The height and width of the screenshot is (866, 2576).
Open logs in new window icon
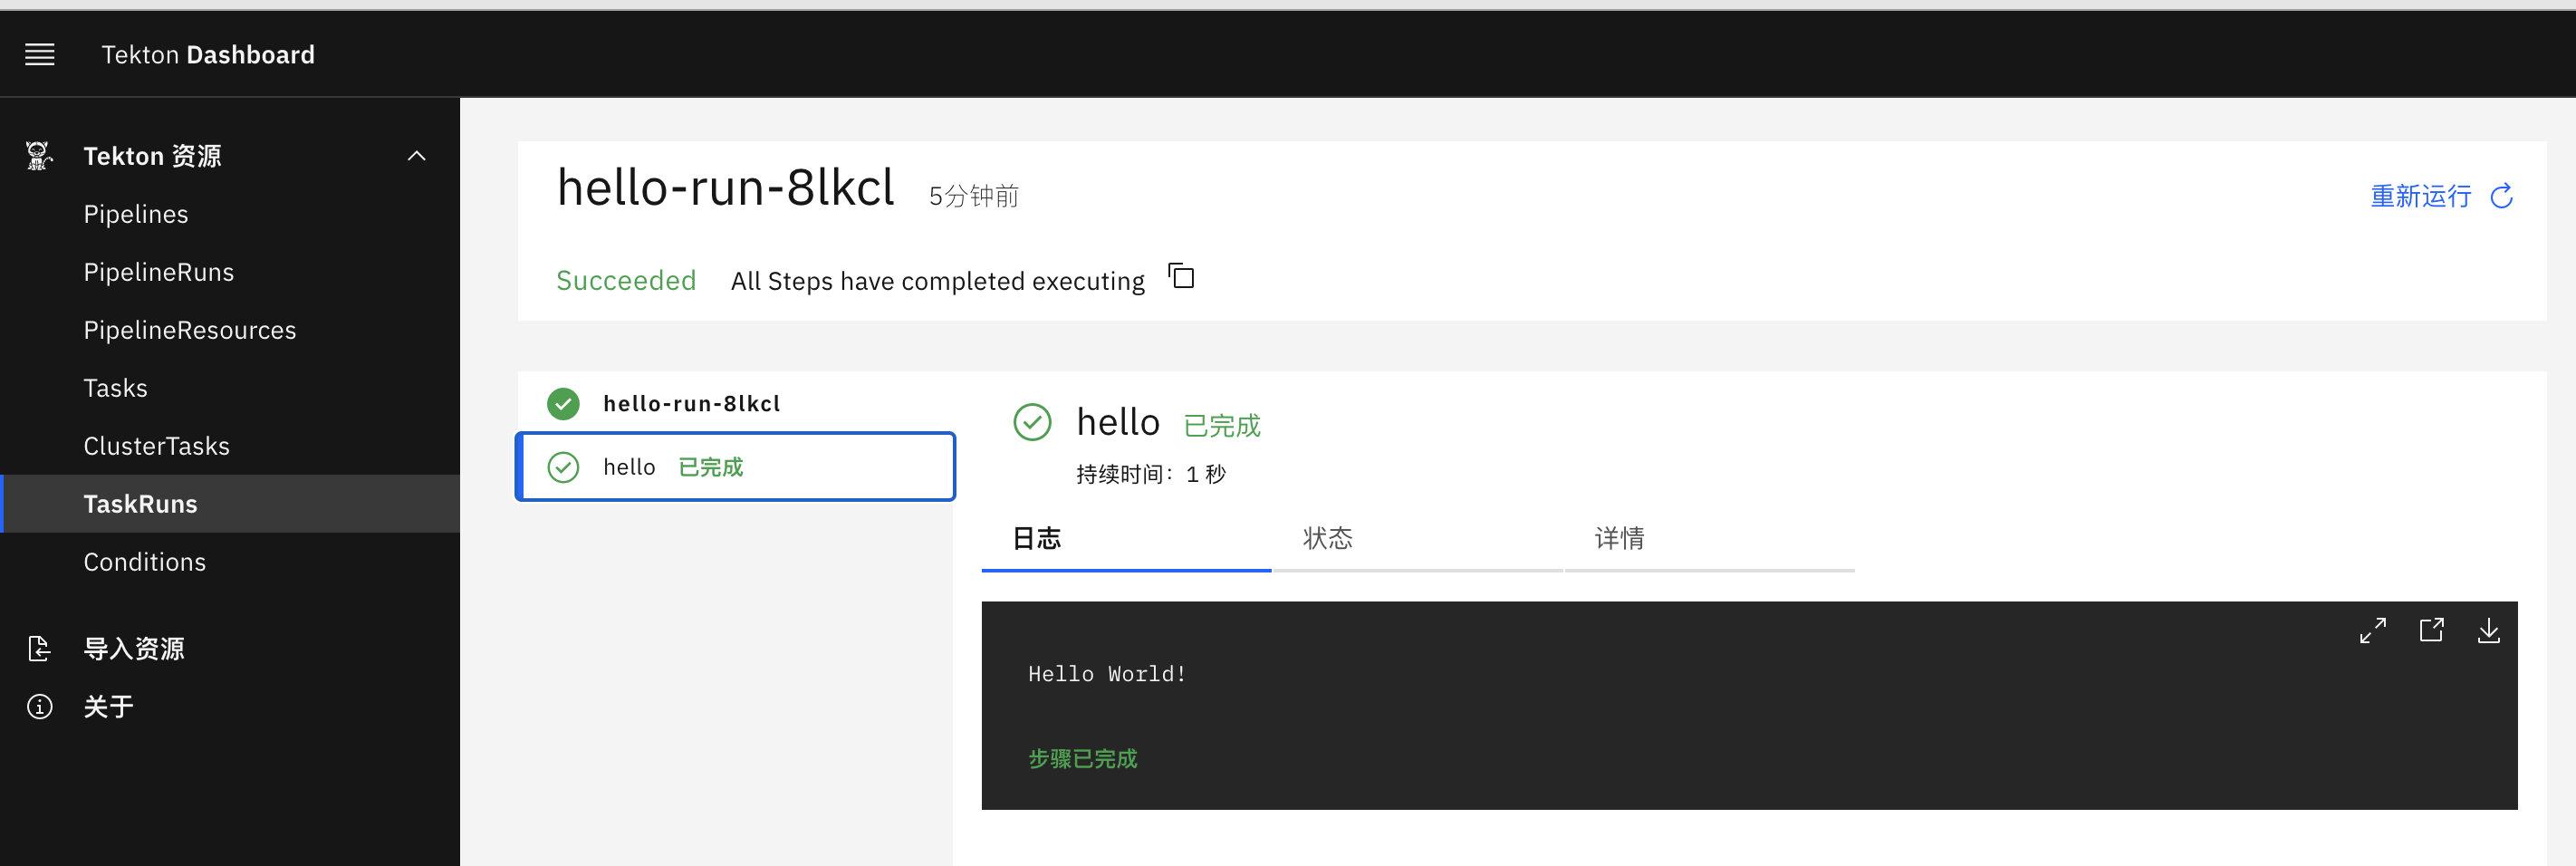pyautogui.click(x=2431, y=630)
